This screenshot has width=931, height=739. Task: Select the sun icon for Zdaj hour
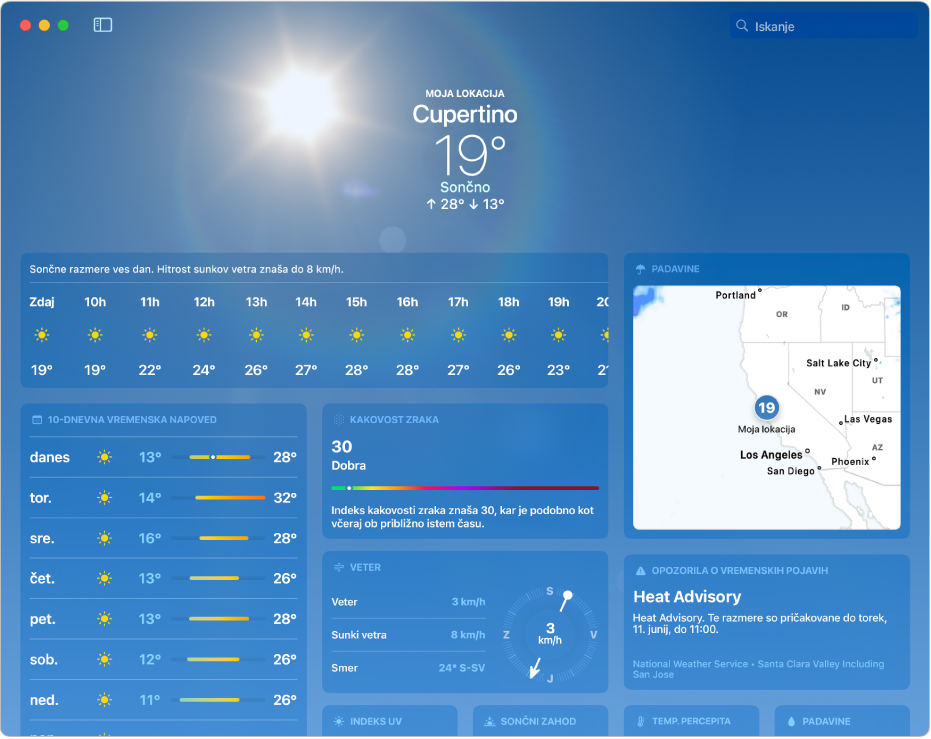pos(42,335)
